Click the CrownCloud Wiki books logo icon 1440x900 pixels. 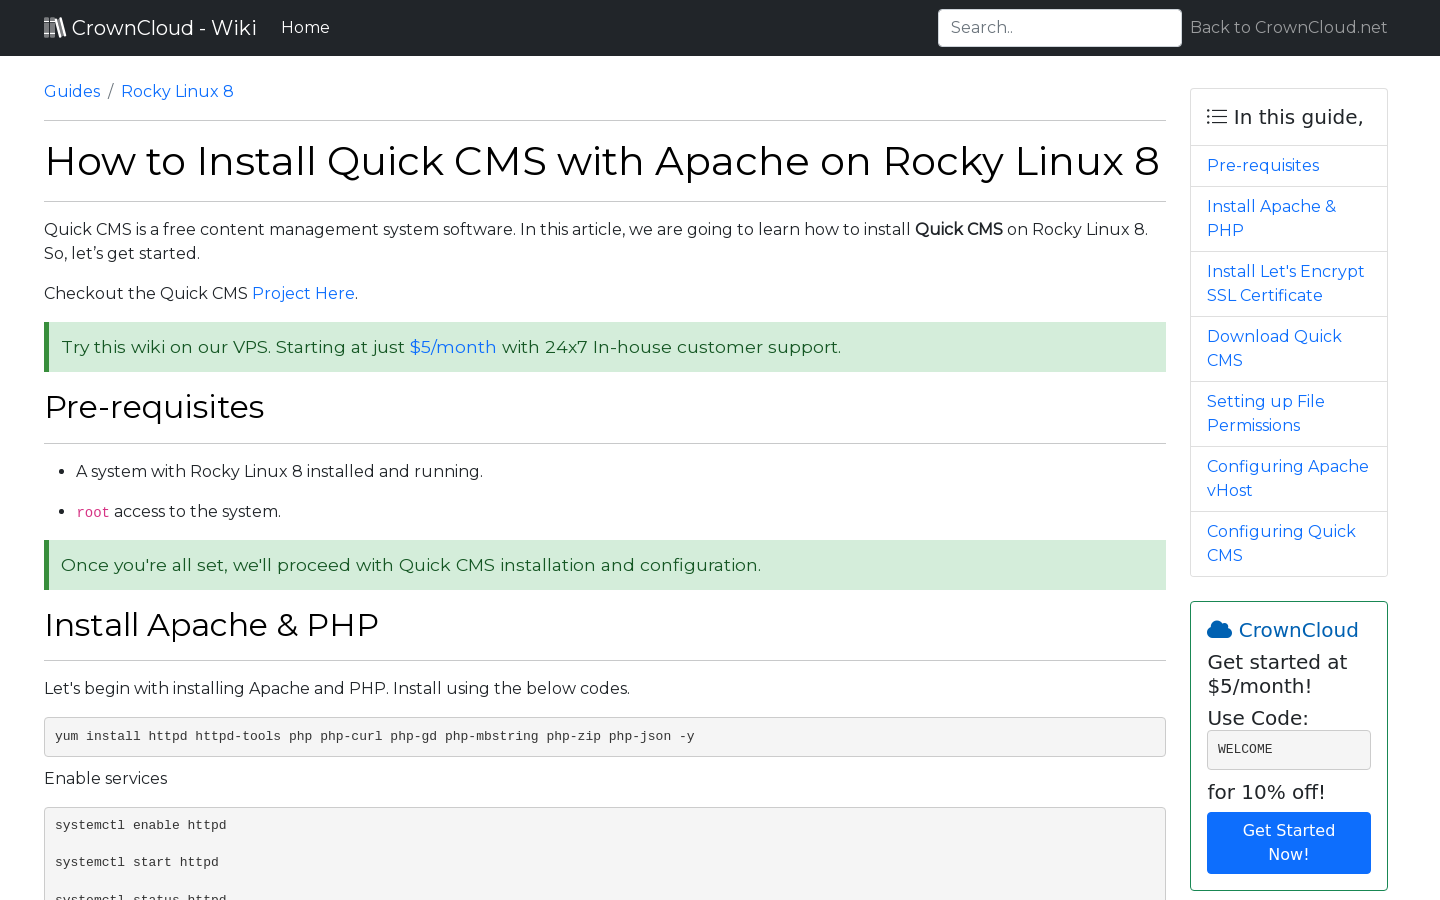(54, 26)
